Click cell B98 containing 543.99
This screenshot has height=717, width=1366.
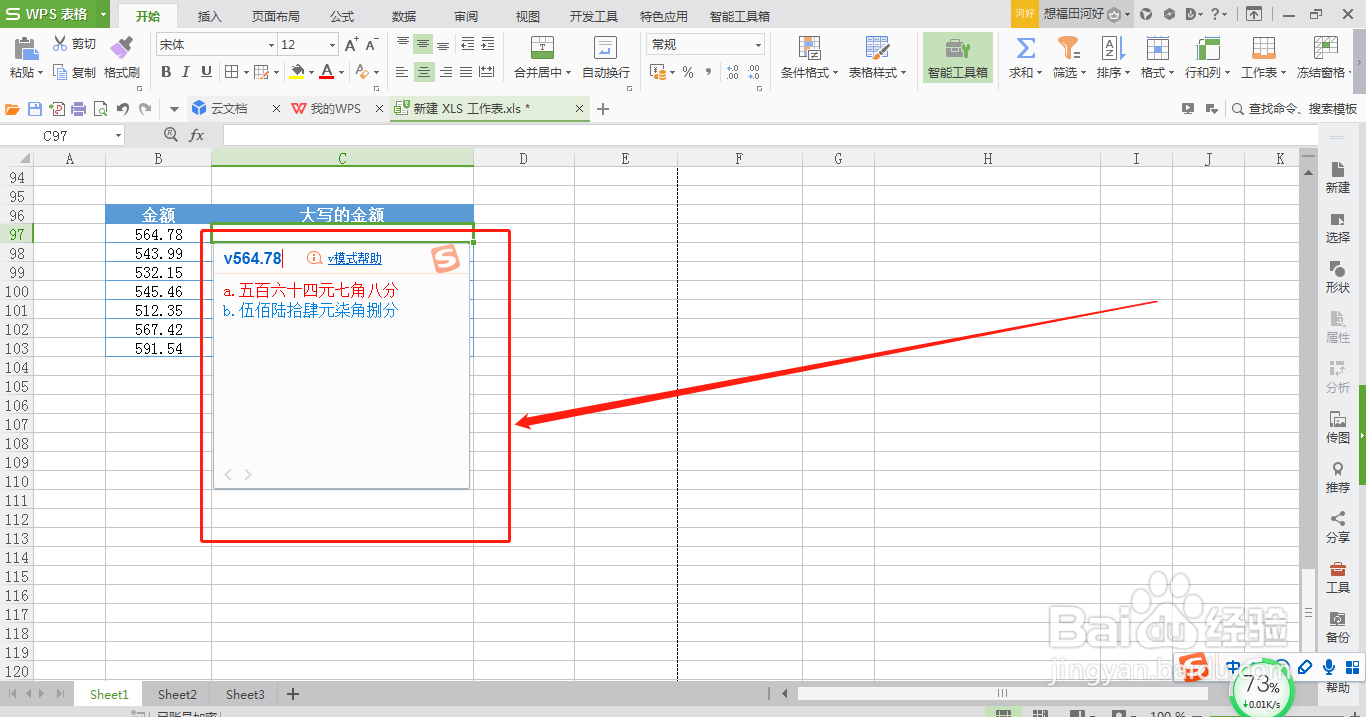coord(157,252)
